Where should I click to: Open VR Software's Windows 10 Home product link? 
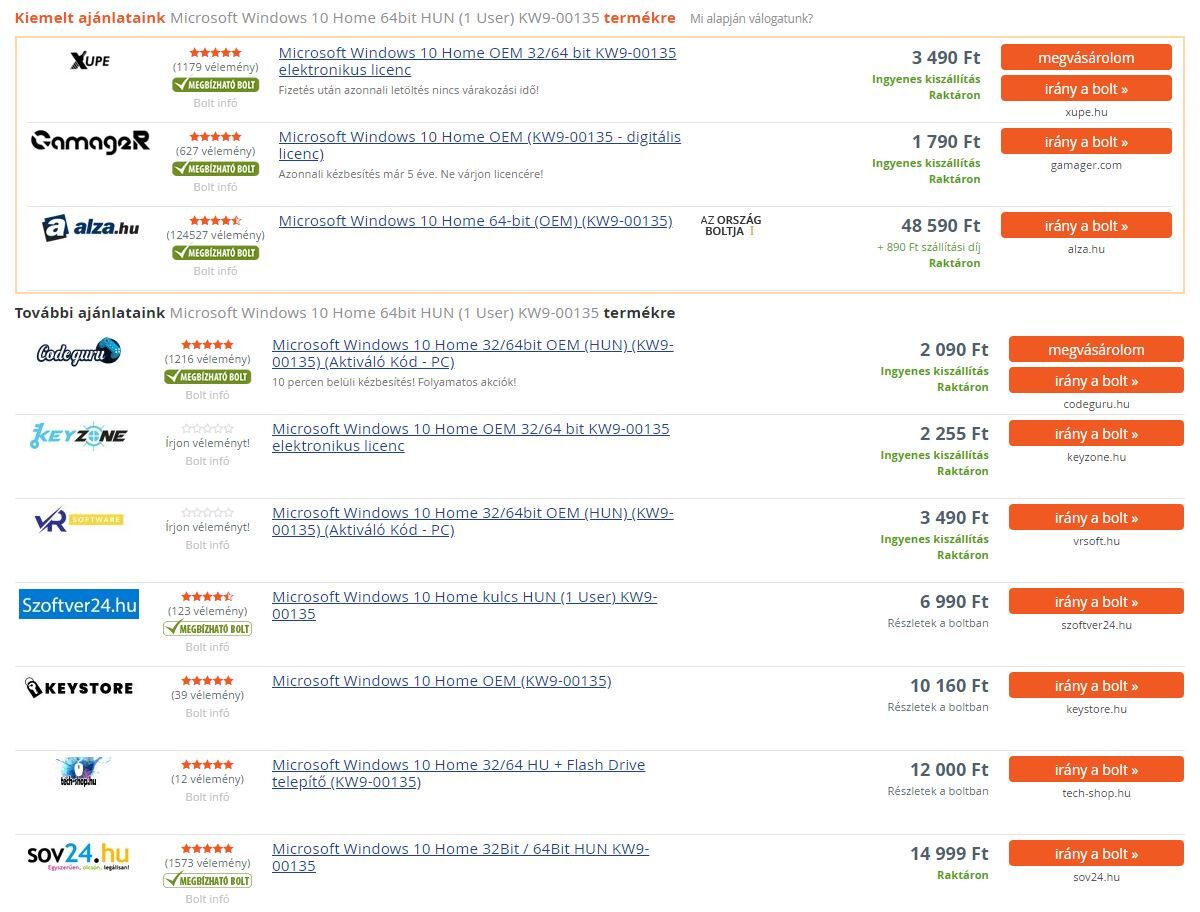point(473,521)
